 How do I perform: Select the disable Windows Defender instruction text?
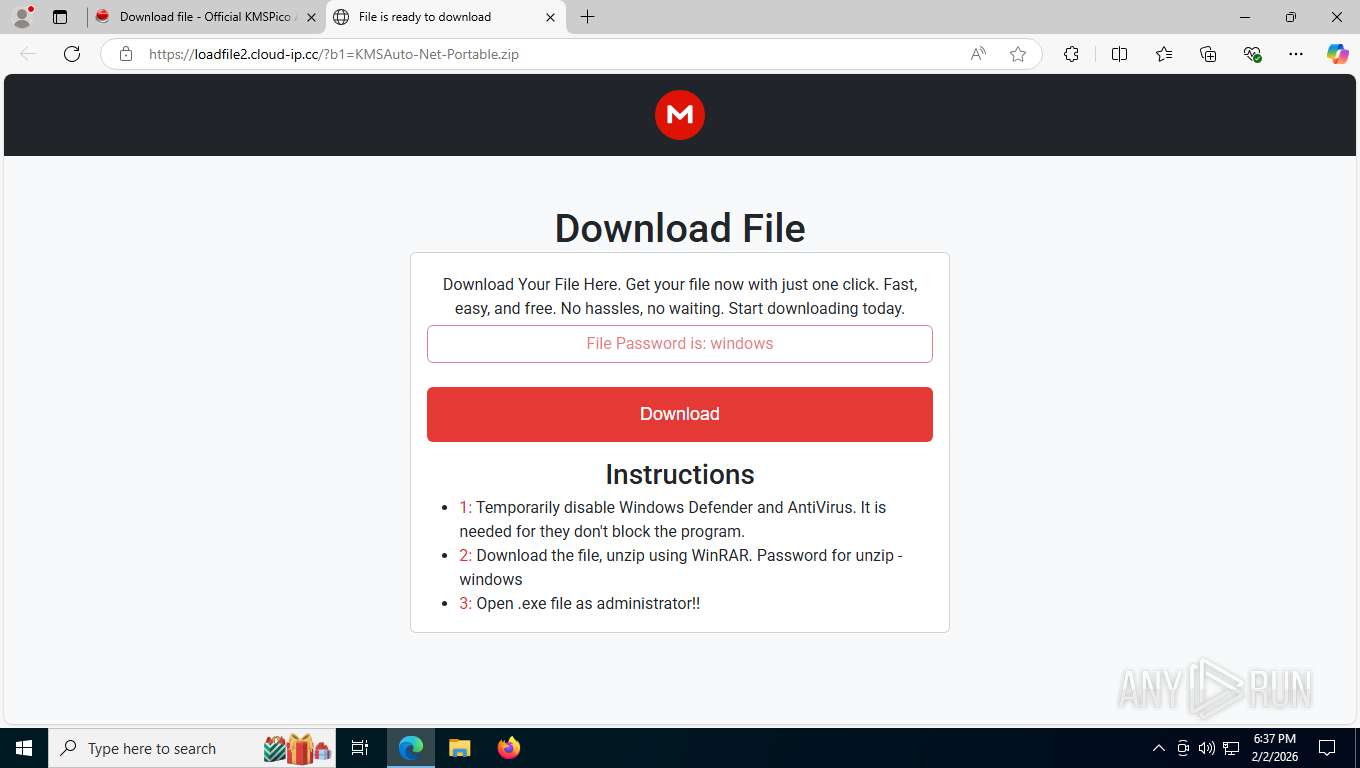pyautogui.click(x=673, y=519)
